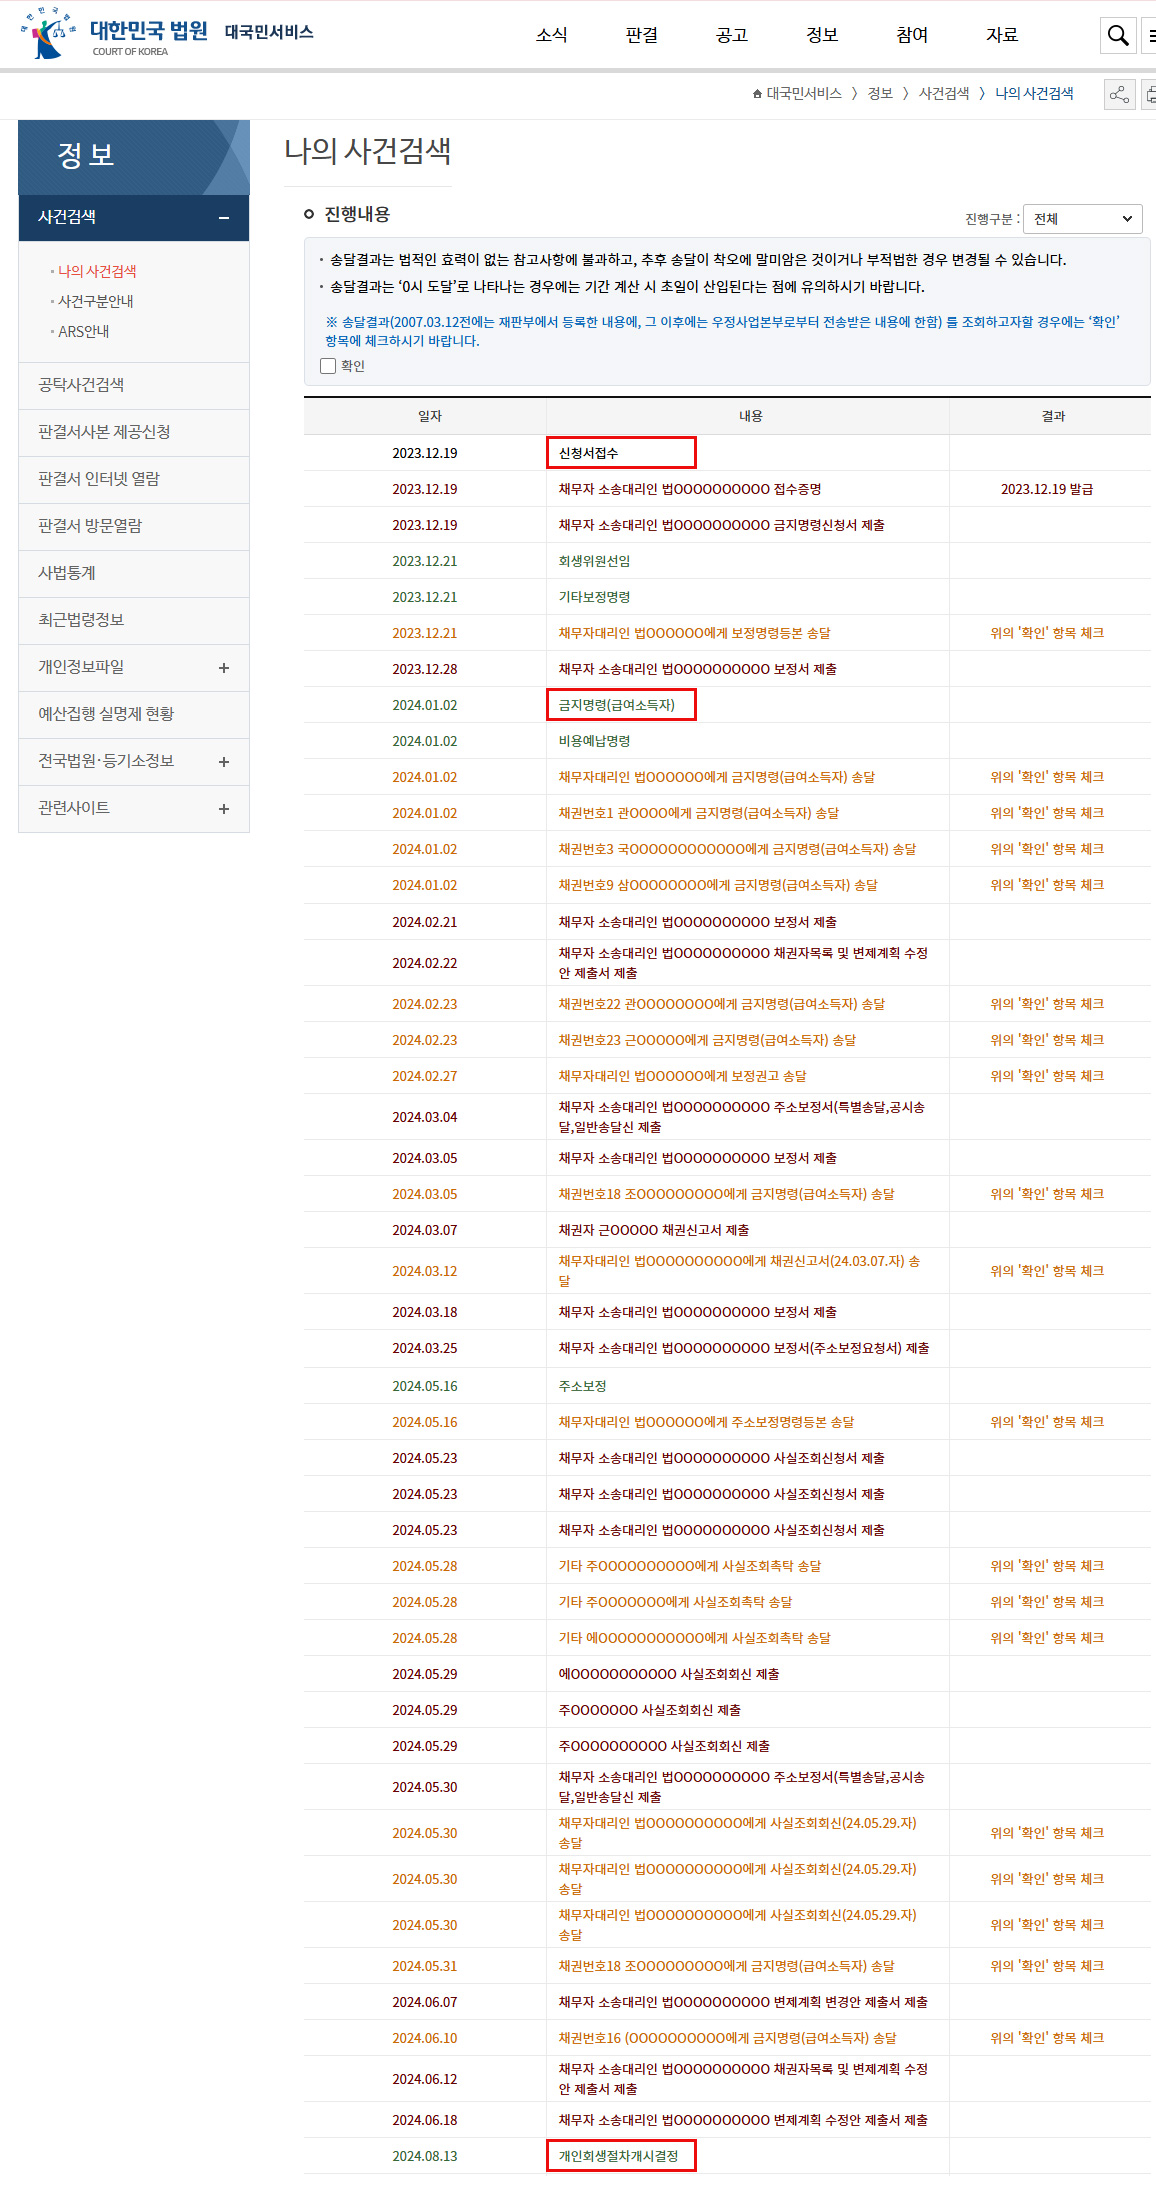Open the 진행구분 전체 dropdown

tap(1082, 219)
